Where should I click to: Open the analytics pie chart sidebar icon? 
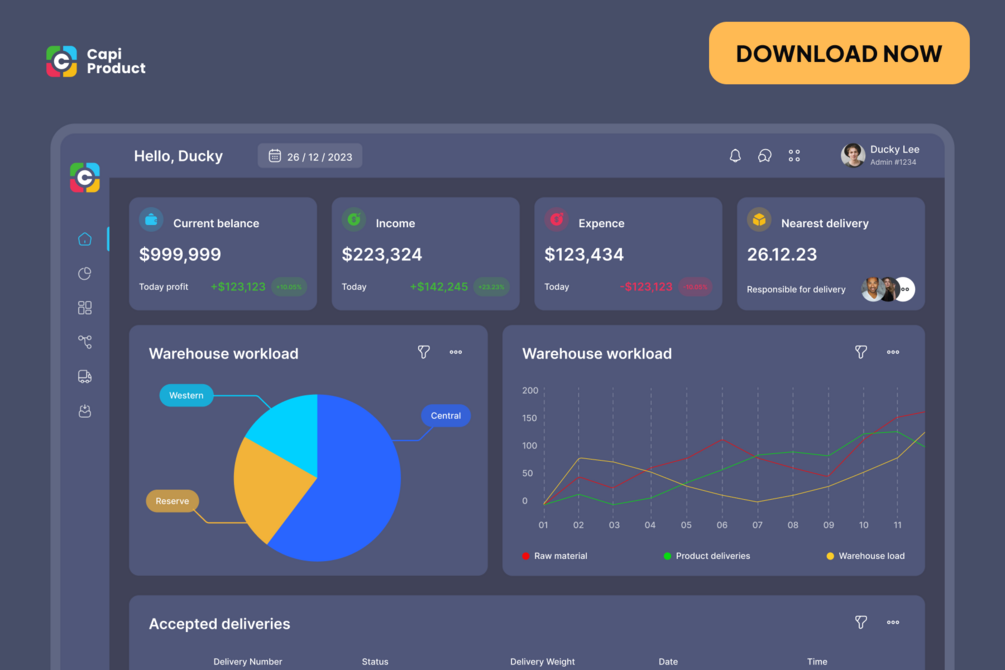coord(85,273)
